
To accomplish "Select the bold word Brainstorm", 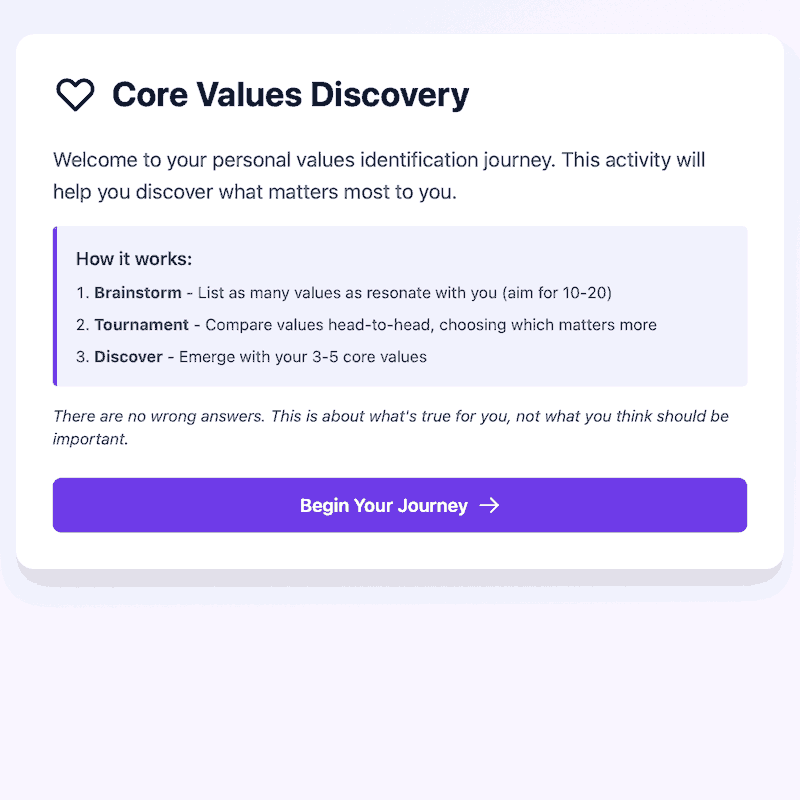I will pos(138,293).
